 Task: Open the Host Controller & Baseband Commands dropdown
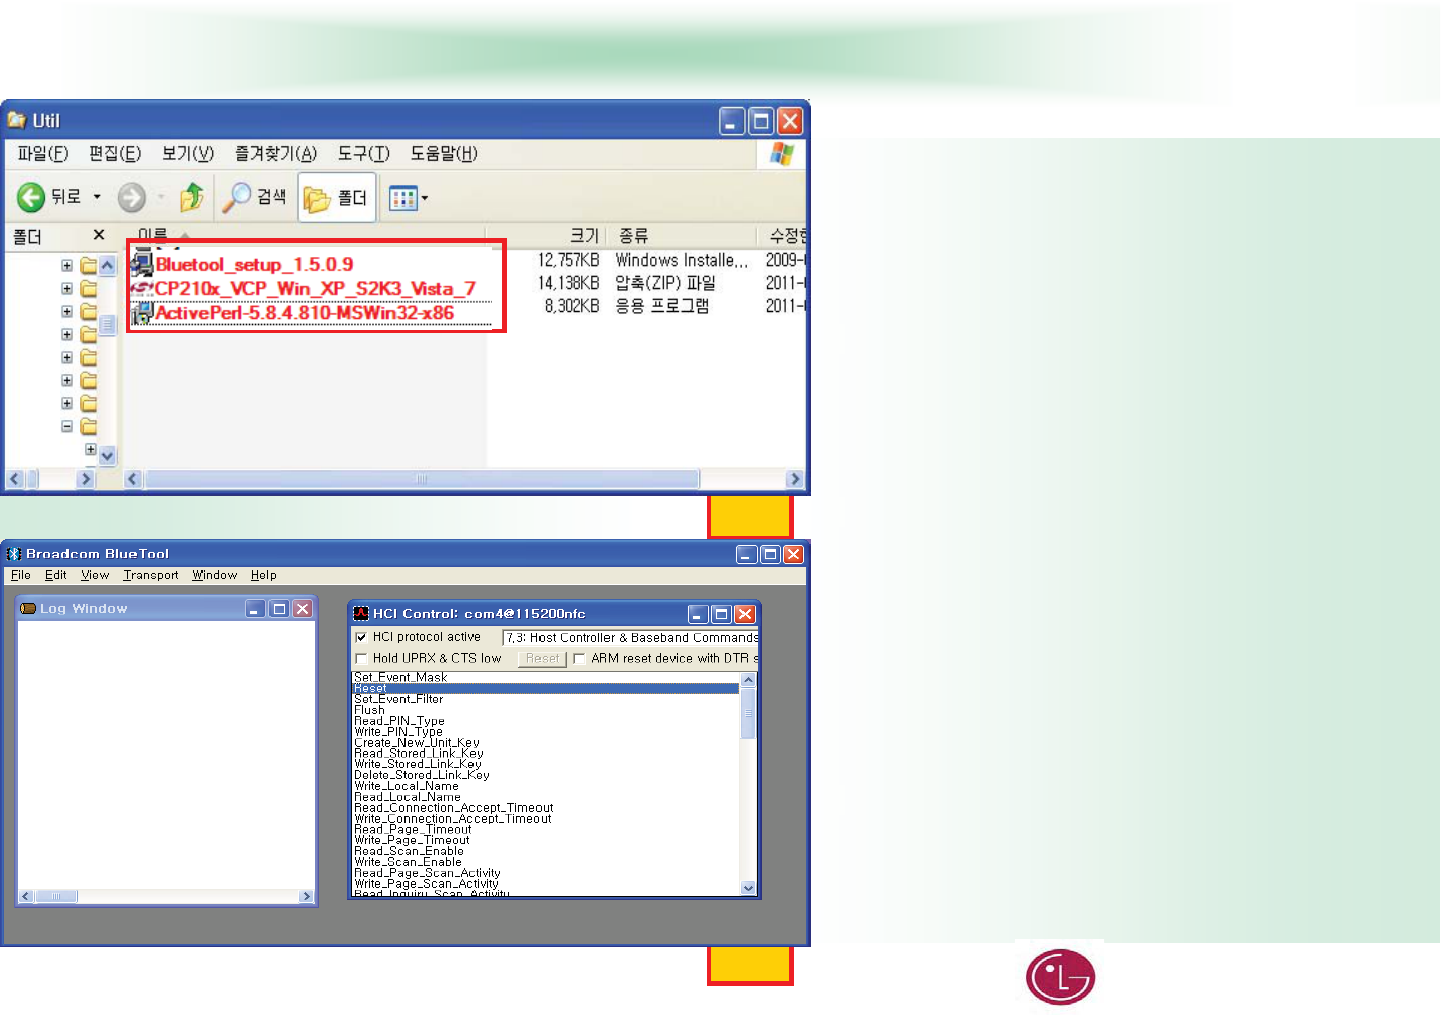tap(630, 637)
